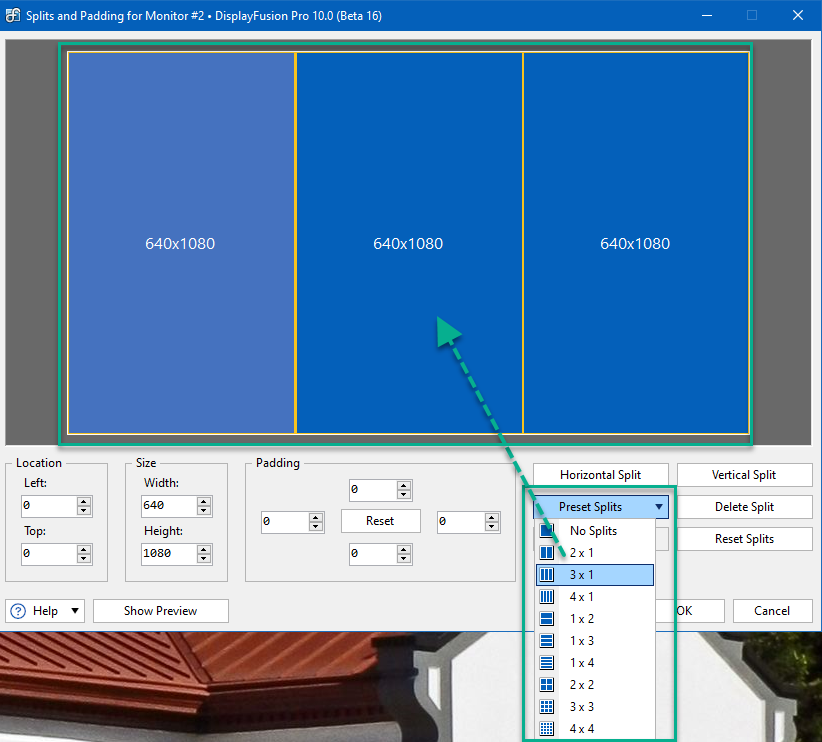822x742 pixels.
Task: Decrease the Location Top value
Action: [x=84, y=559]
